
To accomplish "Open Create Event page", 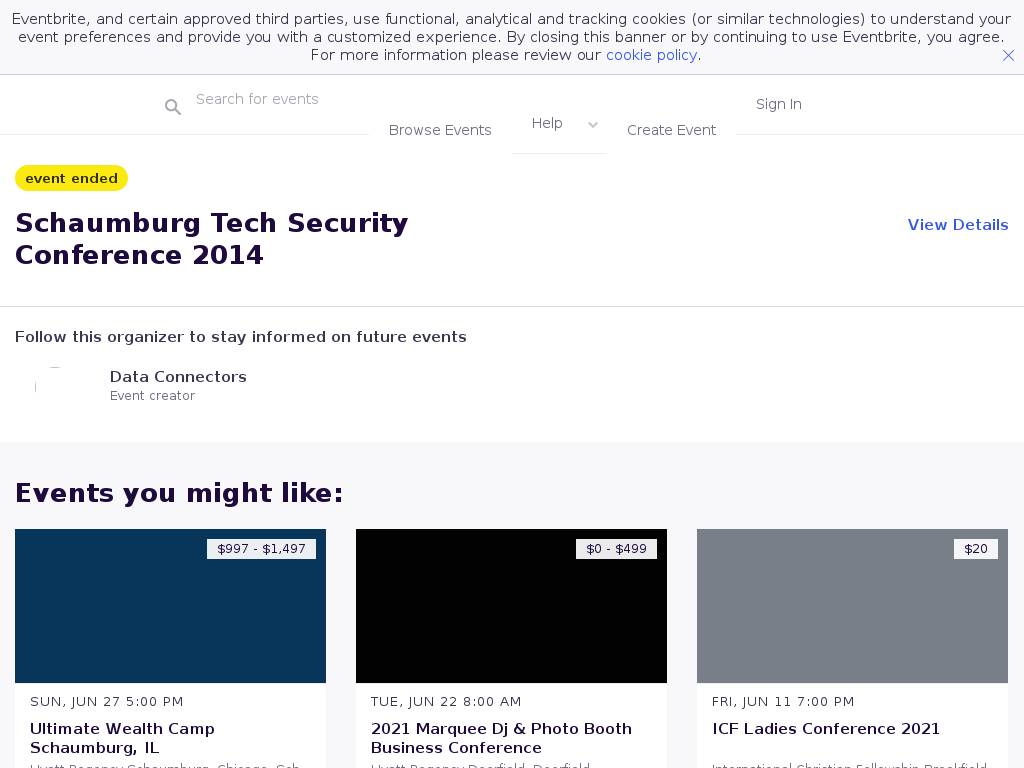I will click(x=671, y=130).
